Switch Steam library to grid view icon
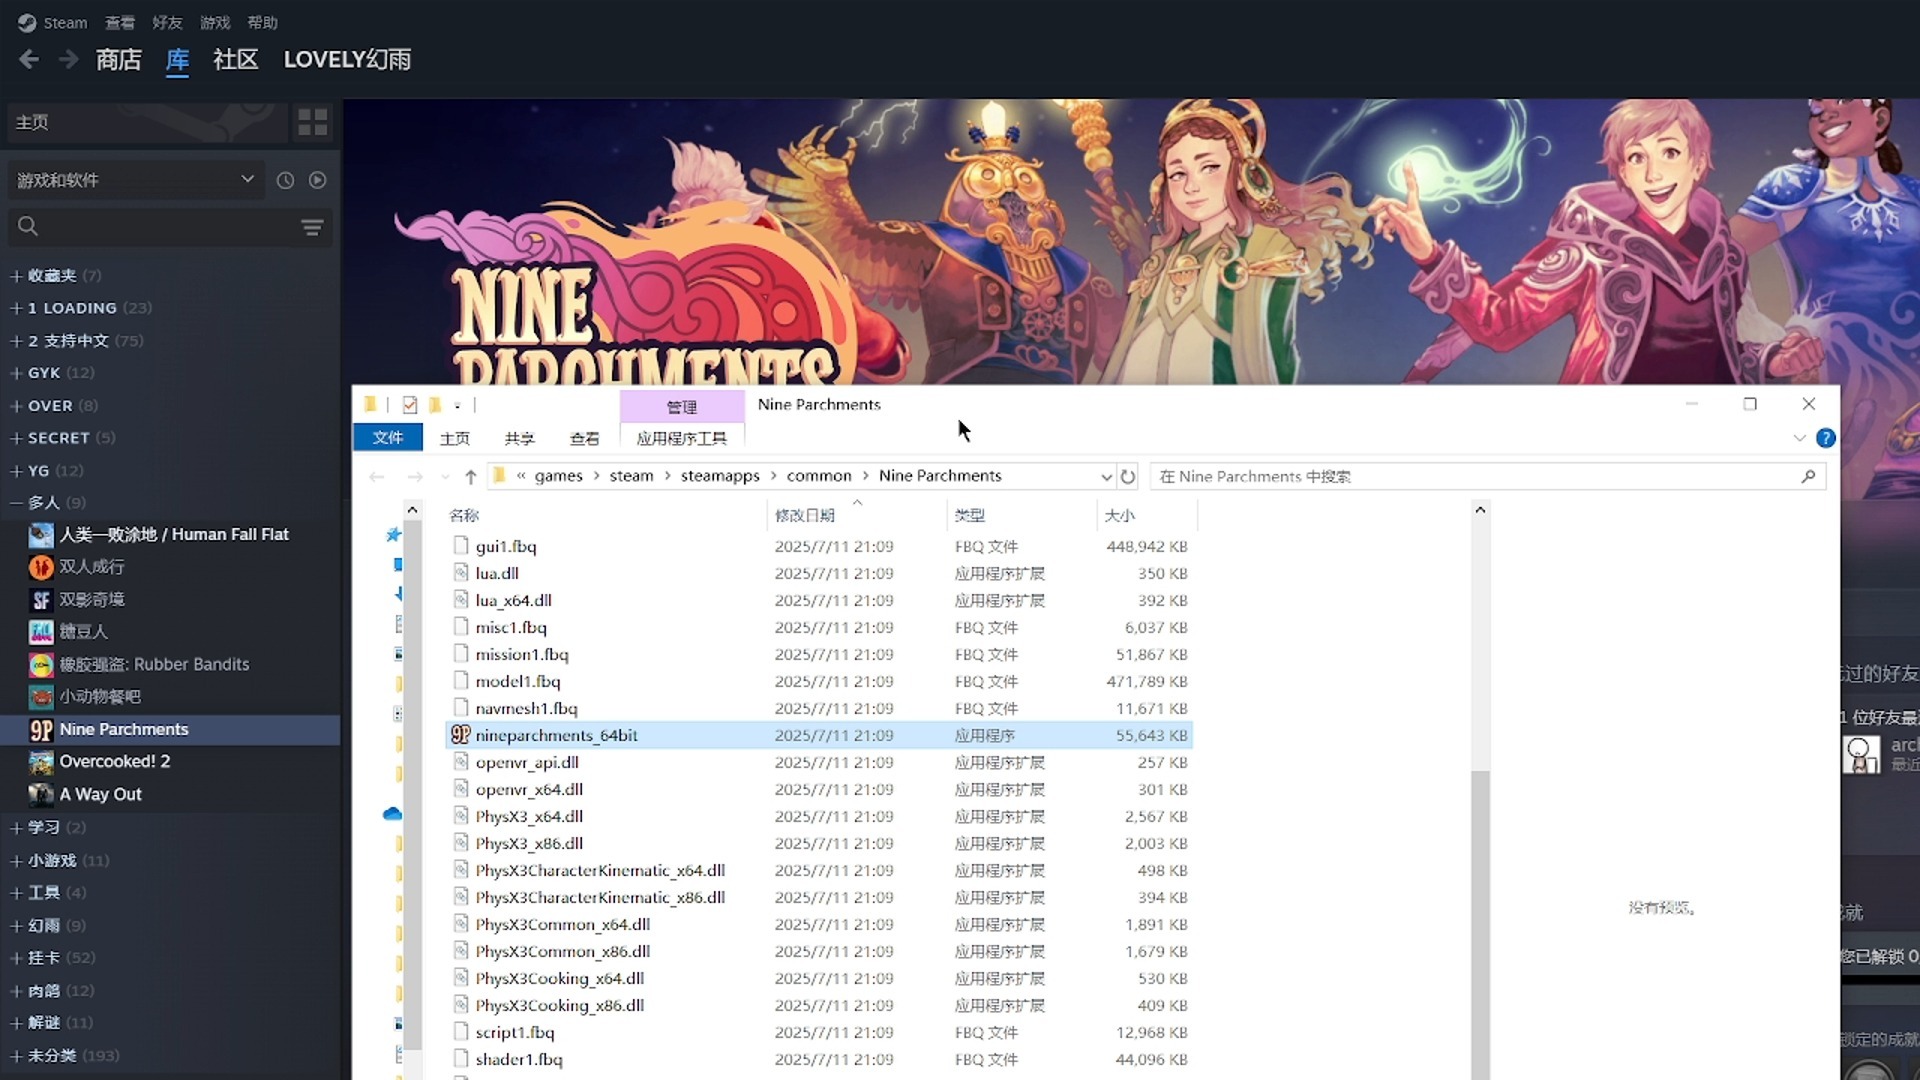The image size is (1920, 1080). [313, 122]
